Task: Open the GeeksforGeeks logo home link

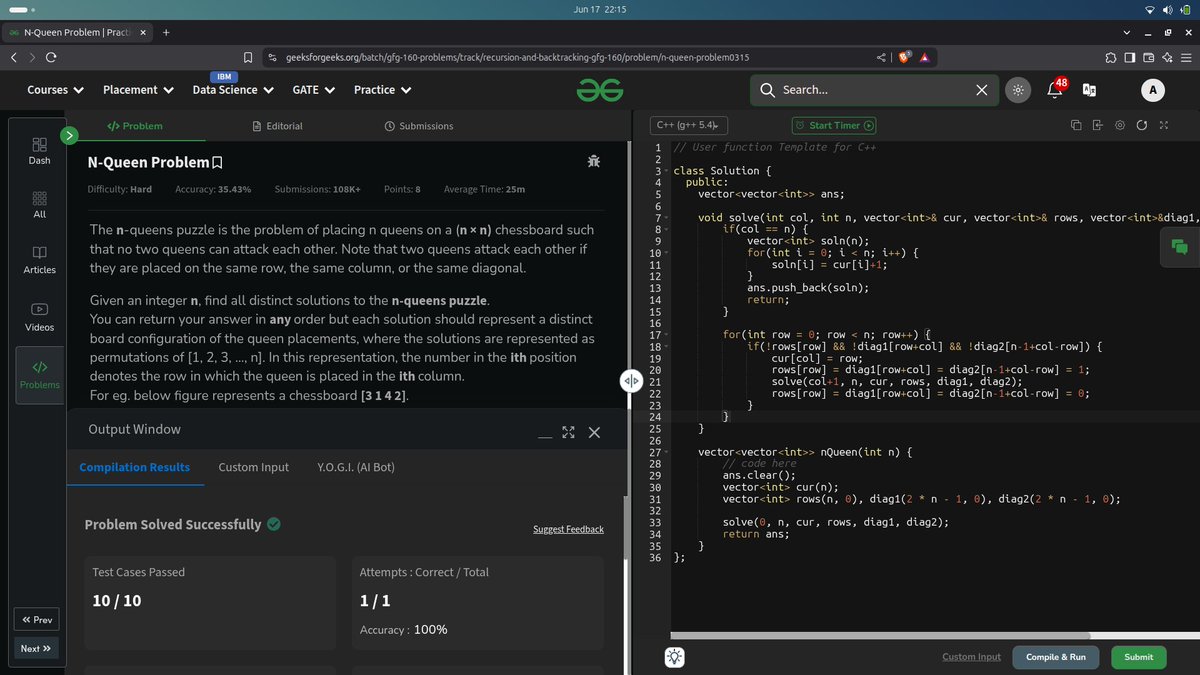Action: click(600, 90)
